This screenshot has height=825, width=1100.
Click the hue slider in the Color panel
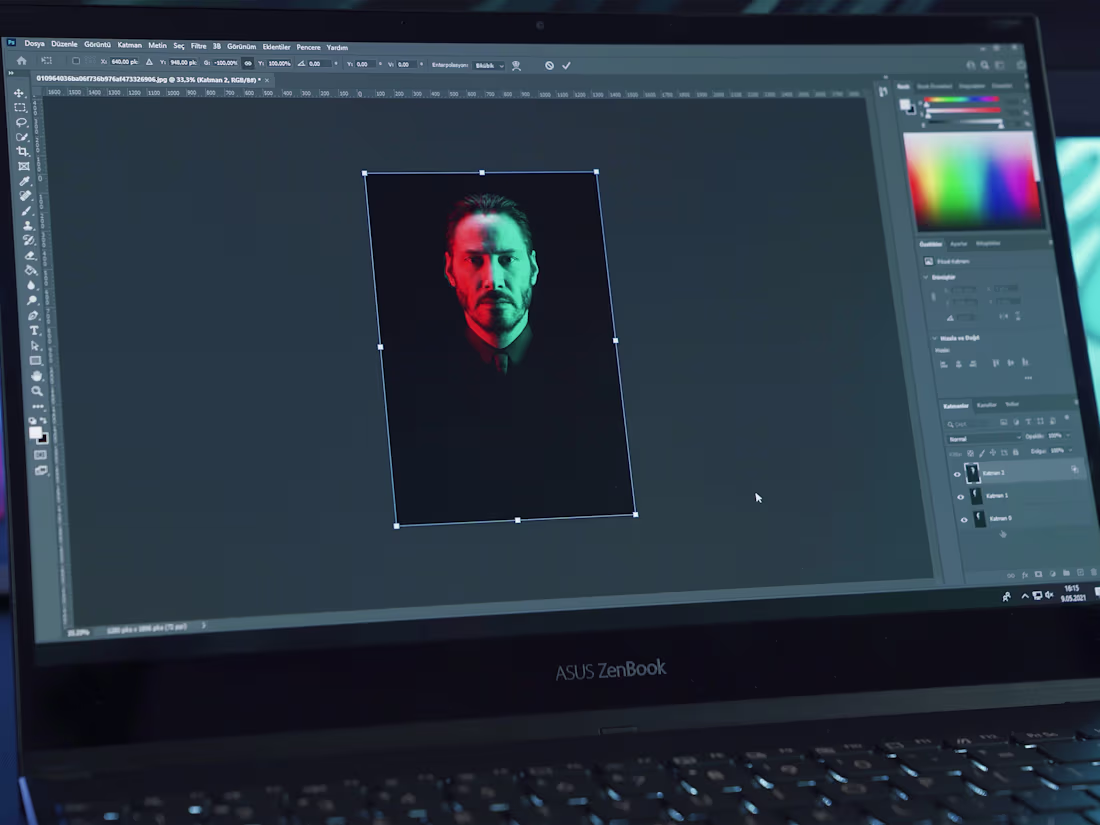click(x=962, y=100)
